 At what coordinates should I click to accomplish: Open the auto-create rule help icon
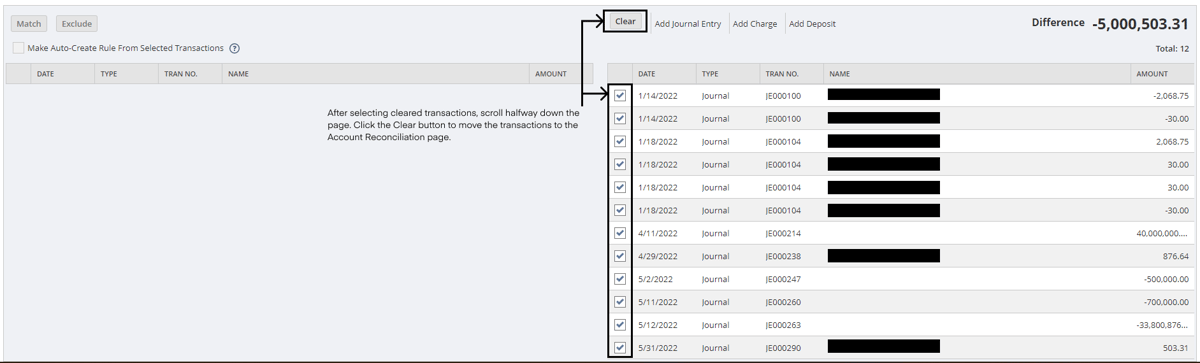(x=234, y=48)
